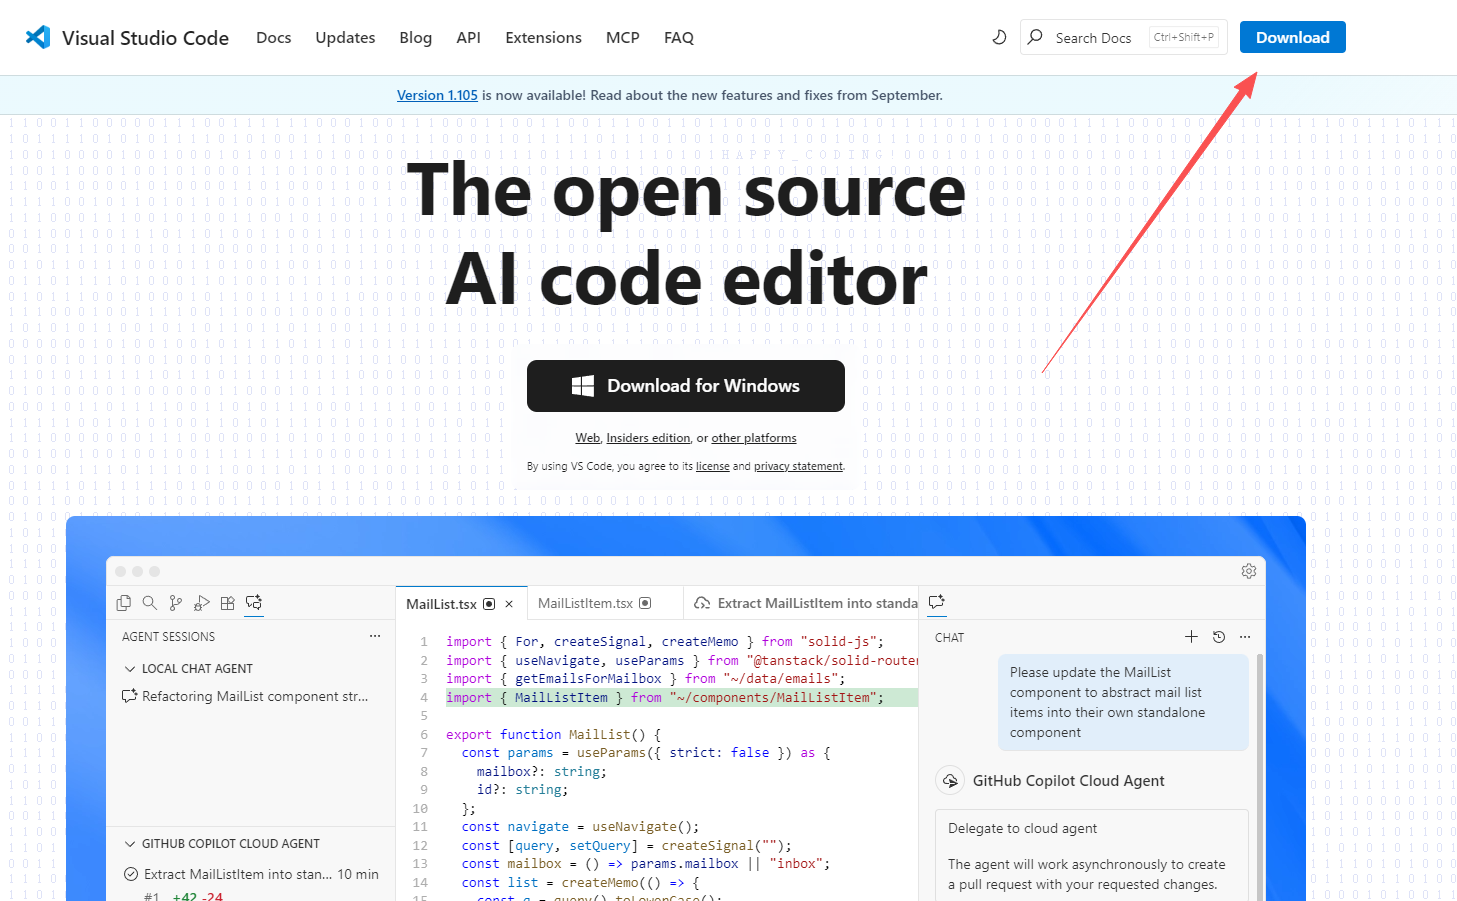Viewport: 1457px width, 901px height.
Task: Start new chat with plus icon
Action: [x=1191, y=637]
